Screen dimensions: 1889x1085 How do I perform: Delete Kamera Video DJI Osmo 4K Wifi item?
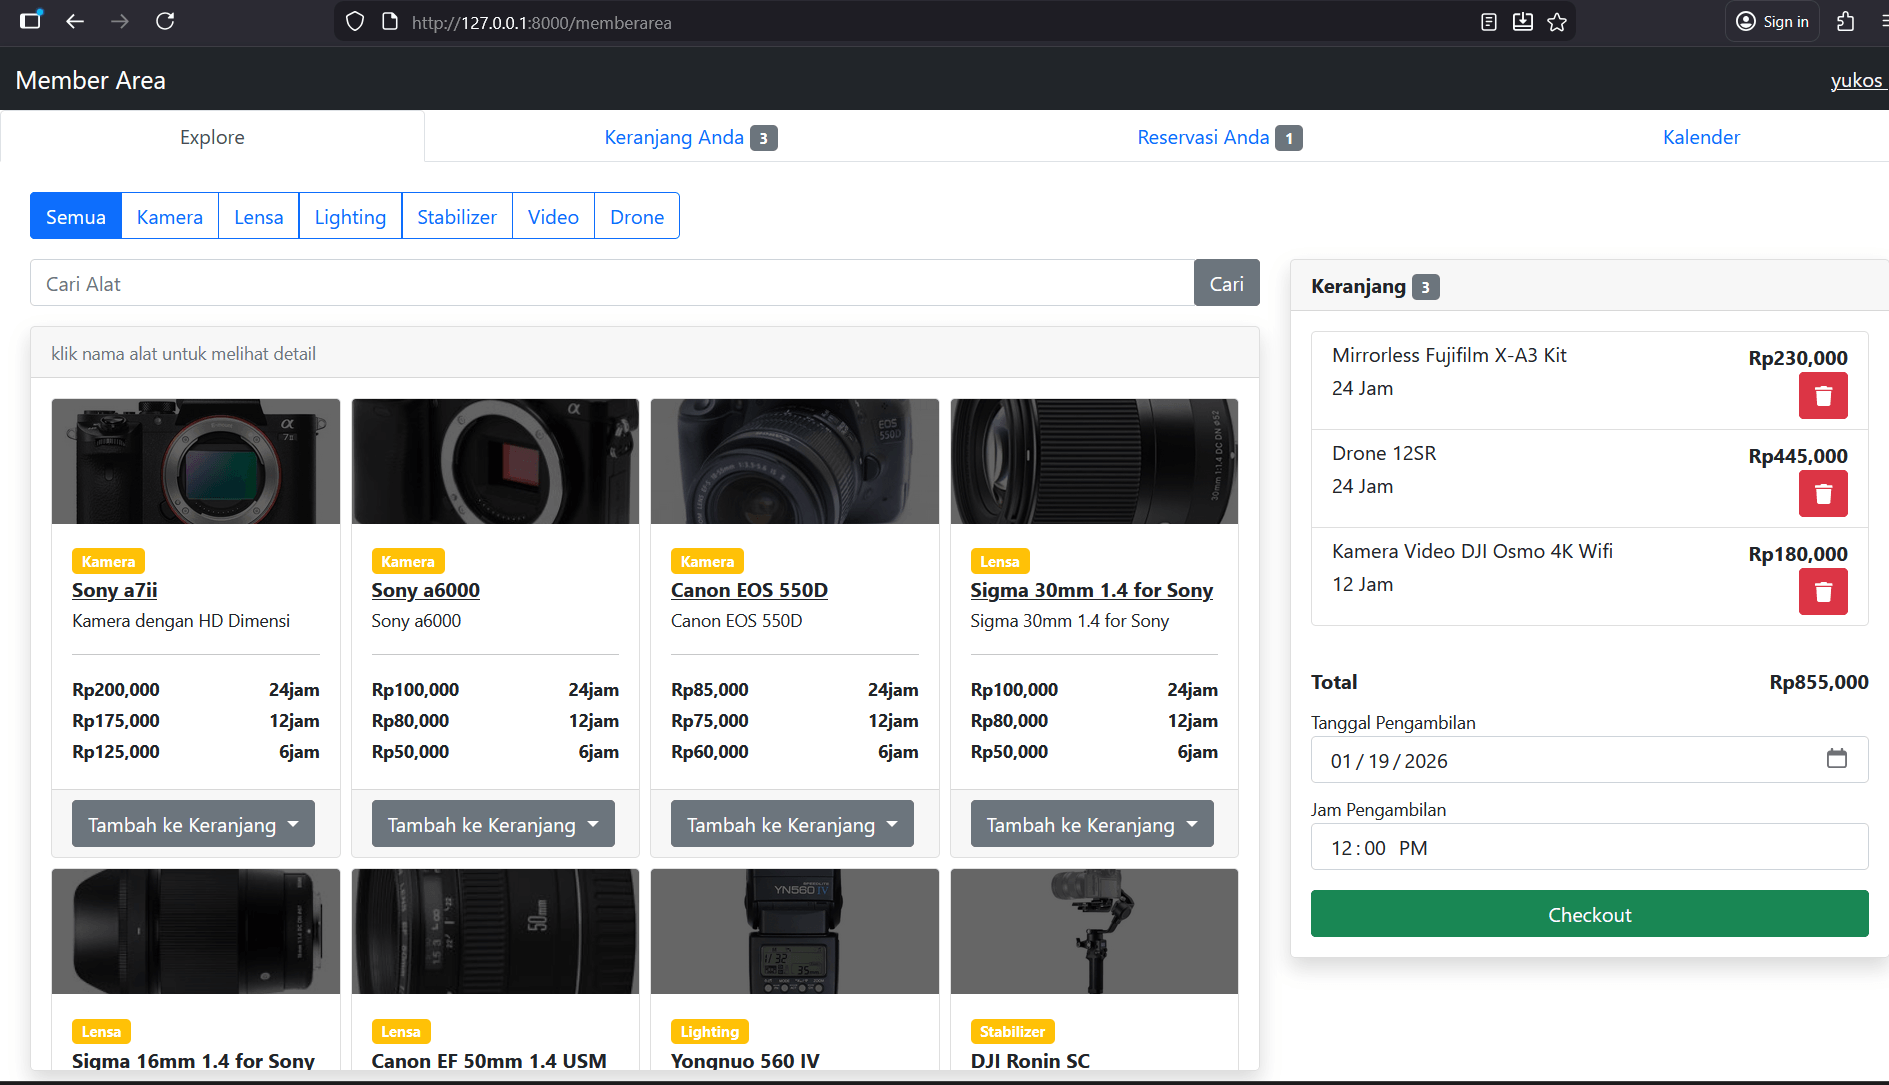[x=1823, y=592]
